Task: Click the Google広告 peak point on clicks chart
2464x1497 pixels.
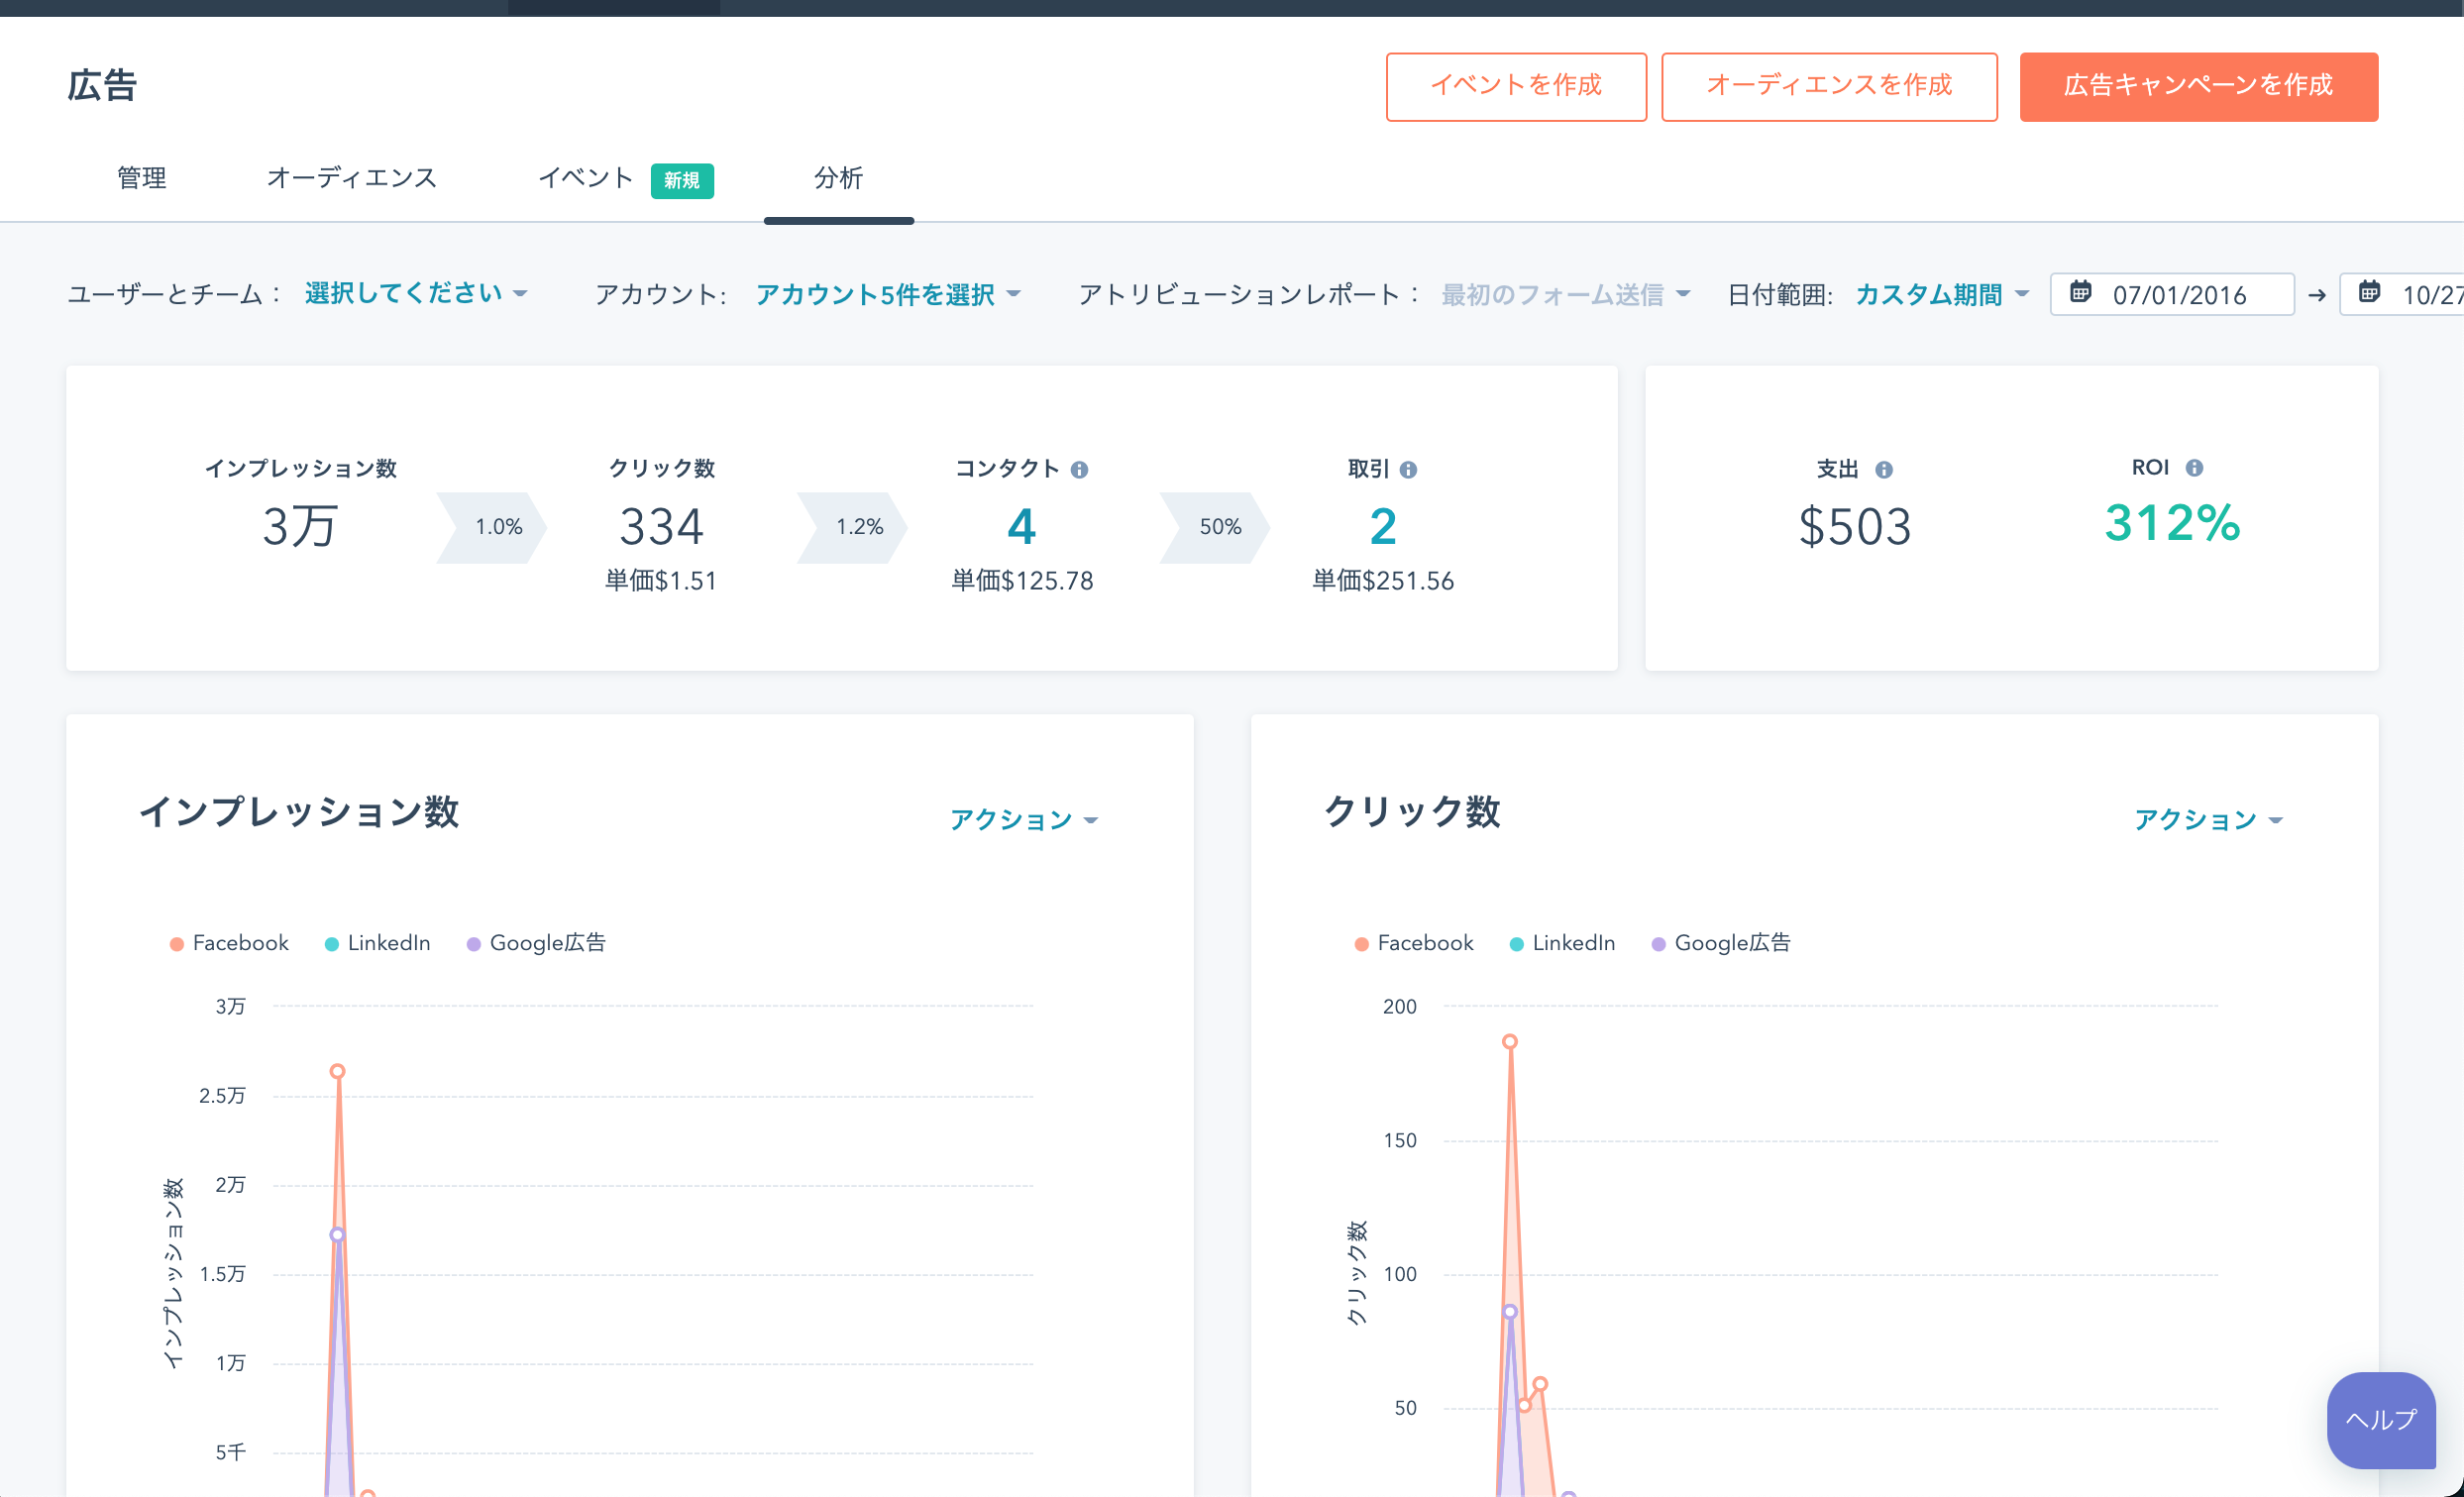Action: coord(1510,1311)
